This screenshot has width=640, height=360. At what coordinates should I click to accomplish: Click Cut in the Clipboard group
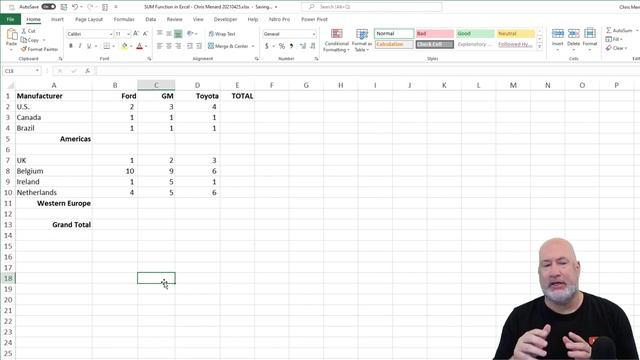(x=28, y=31)
